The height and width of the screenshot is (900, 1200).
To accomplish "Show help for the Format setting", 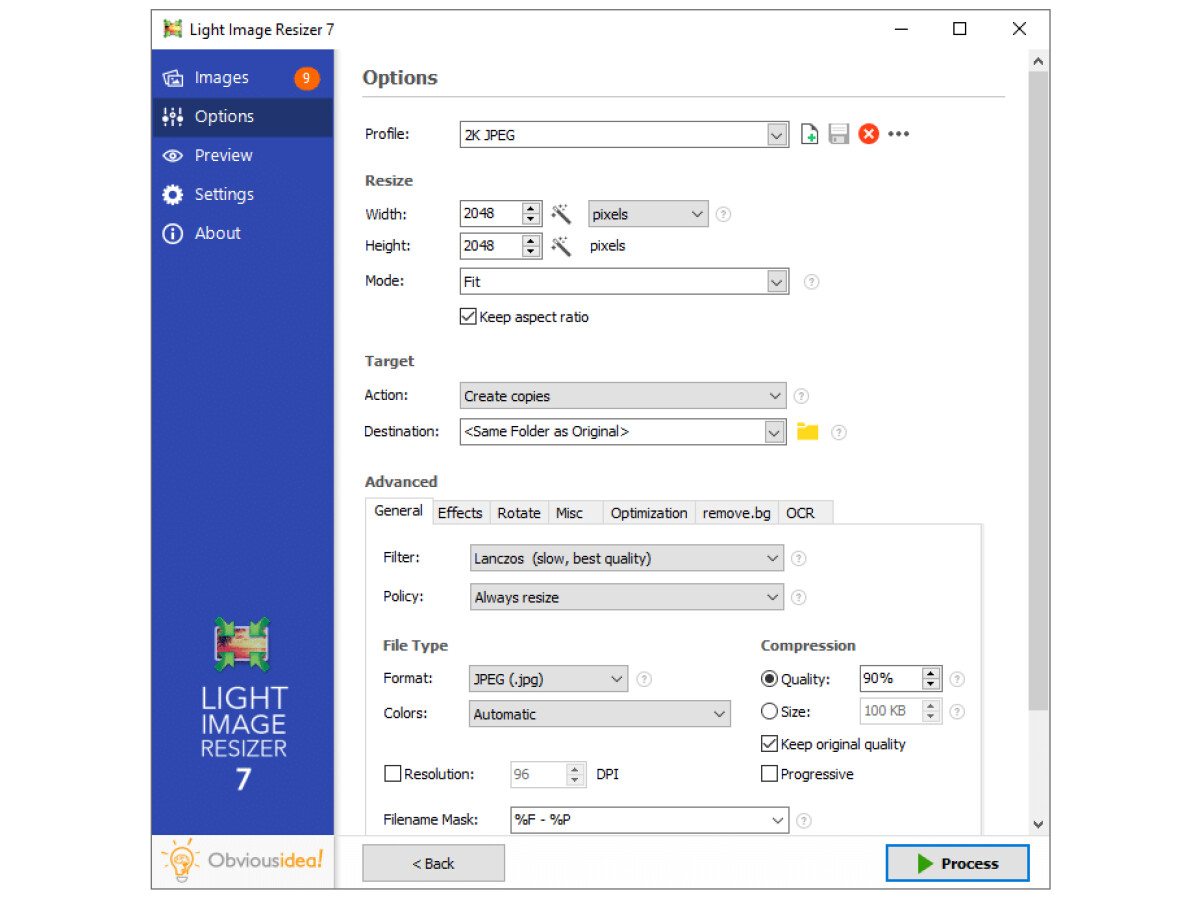I will pos(644,679).
